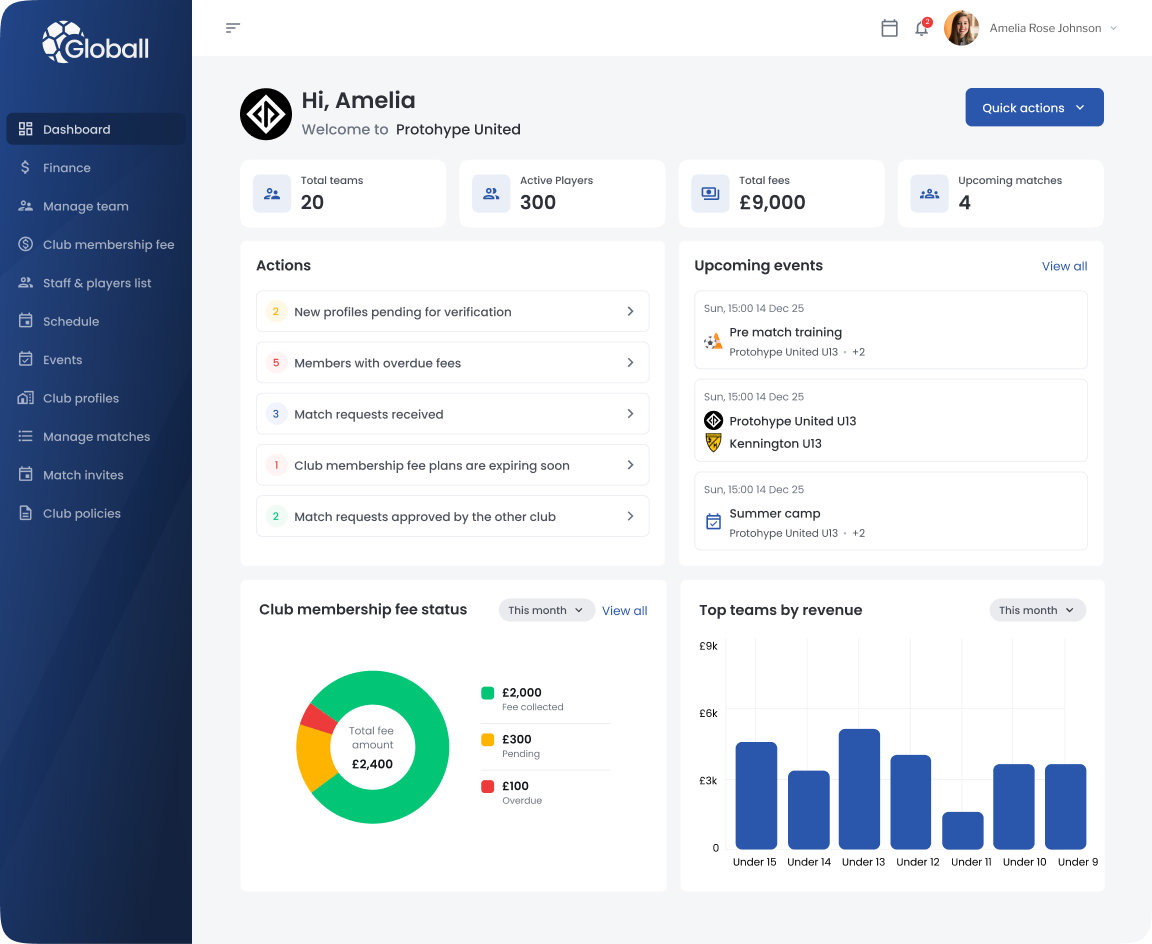The image size is (1152, 944).
Task: Open This month dropdown in fee status
Action: click(x=547, y=610)
